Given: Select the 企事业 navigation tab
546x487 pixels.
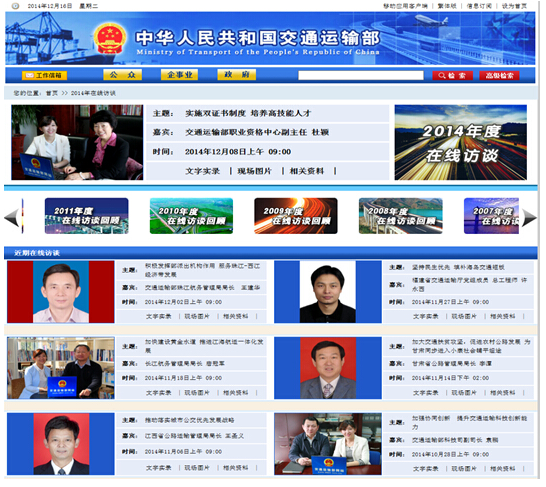Looking at the screenshot, I should pos(180,75).
